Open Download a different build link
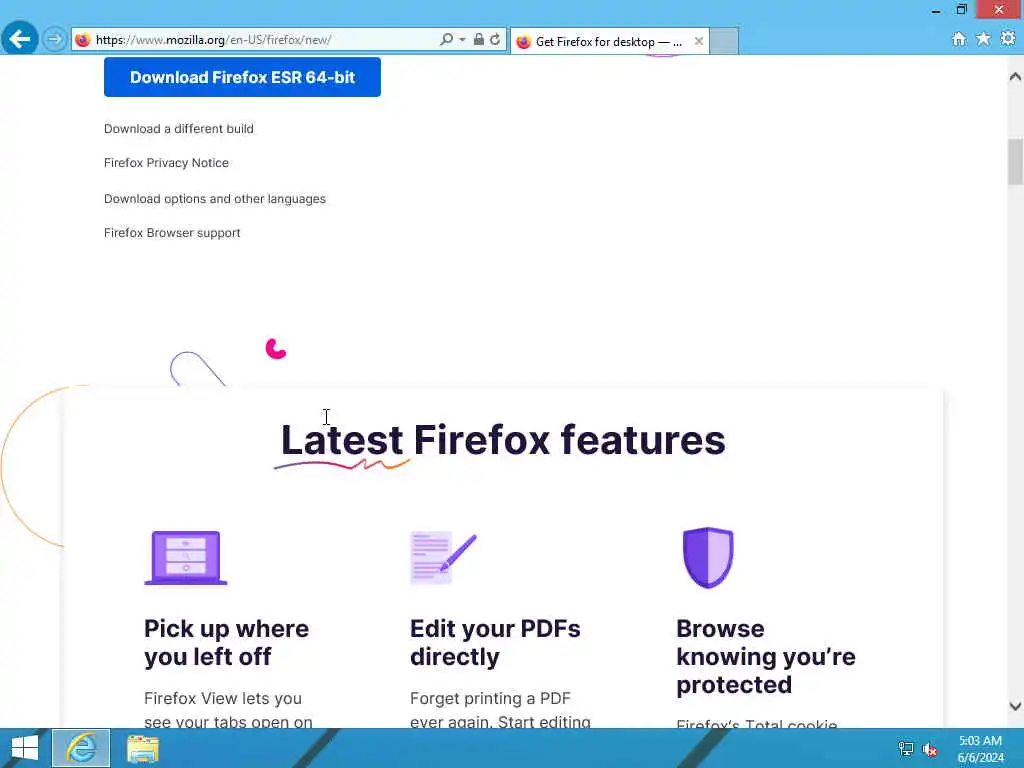Viewport: 1024px width, 768px height. [178, 129]
